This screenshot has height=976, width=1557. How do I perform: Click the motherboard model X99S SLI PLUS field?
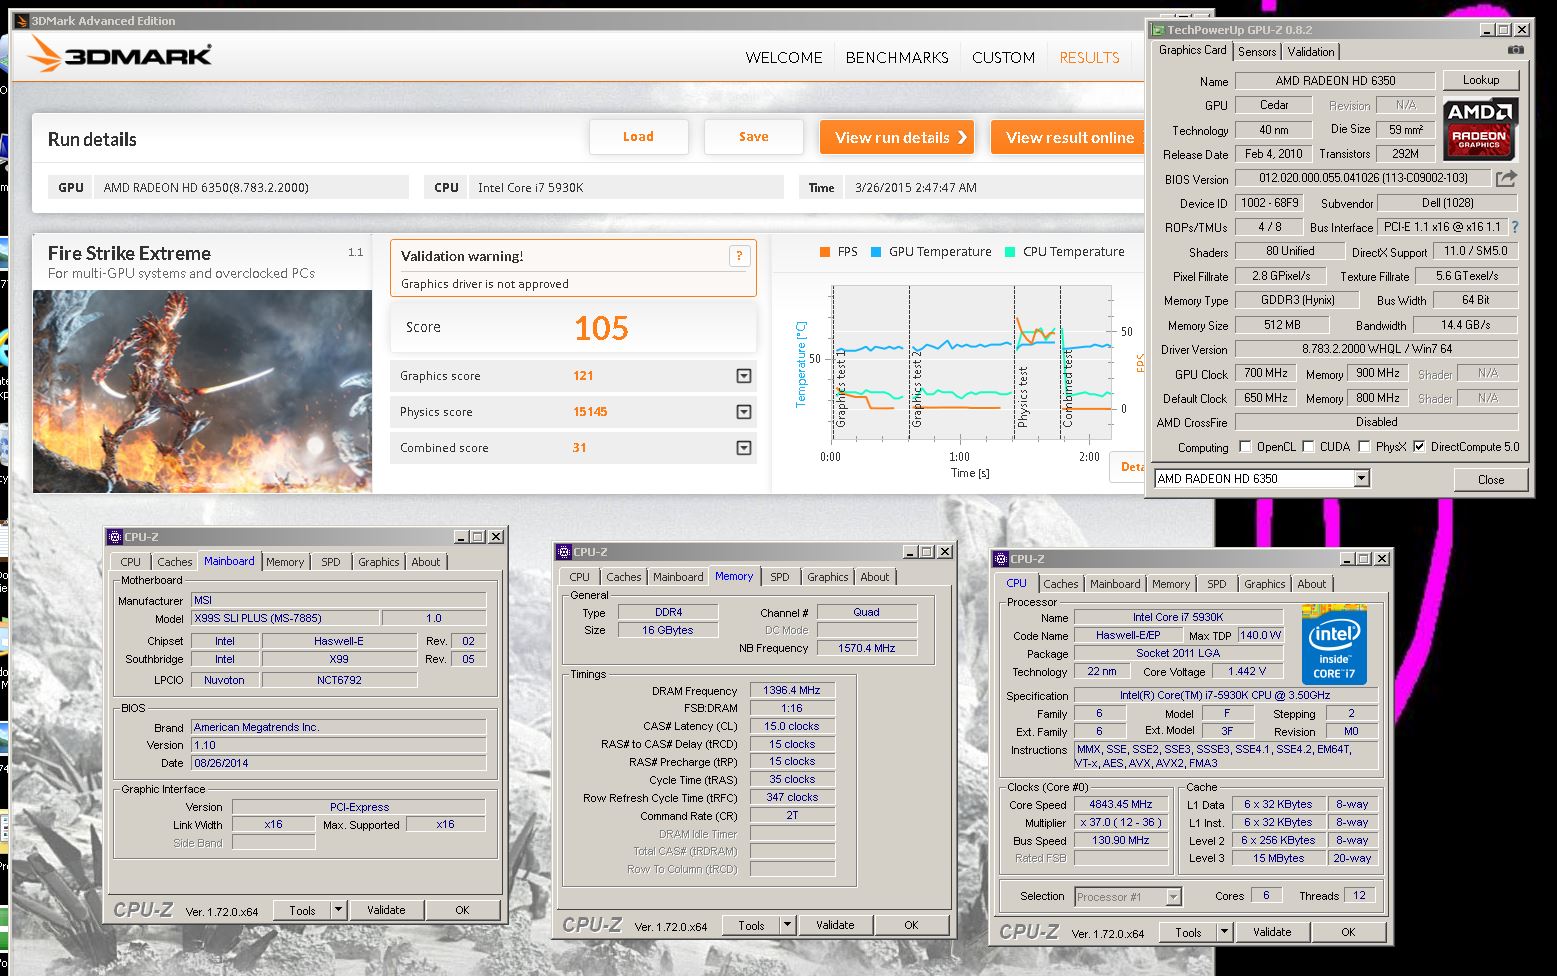coord(285,618)
